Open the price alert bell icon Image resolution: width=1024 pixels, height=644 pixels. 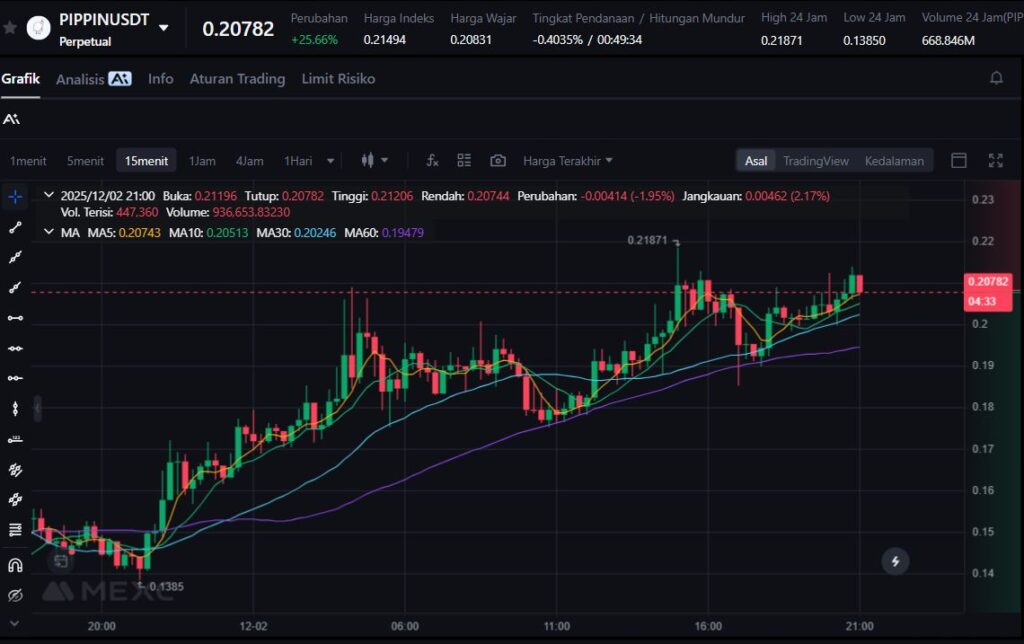[996, 78]
